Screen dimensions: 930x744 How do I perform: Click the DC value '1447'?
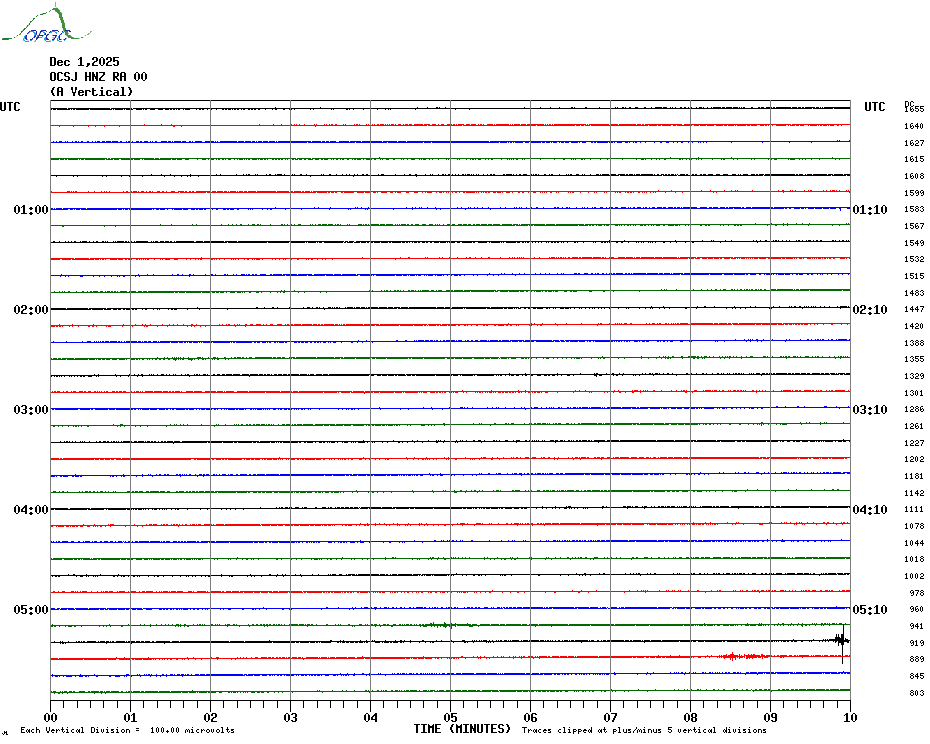pos(914,310)
